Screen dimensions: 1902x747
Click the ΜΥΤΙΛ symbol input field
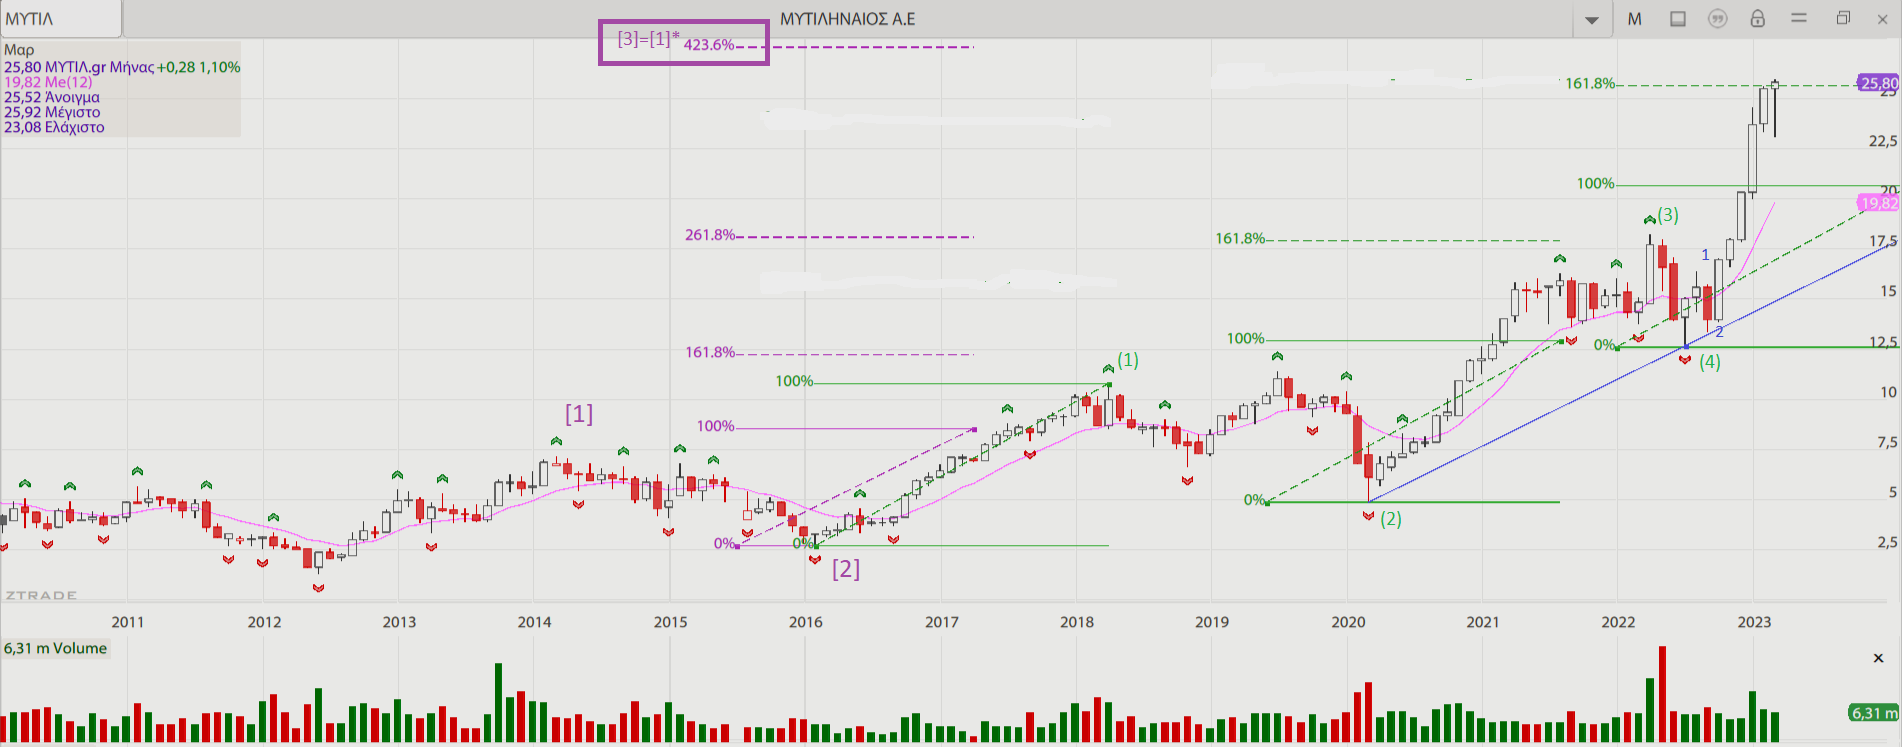60,19
